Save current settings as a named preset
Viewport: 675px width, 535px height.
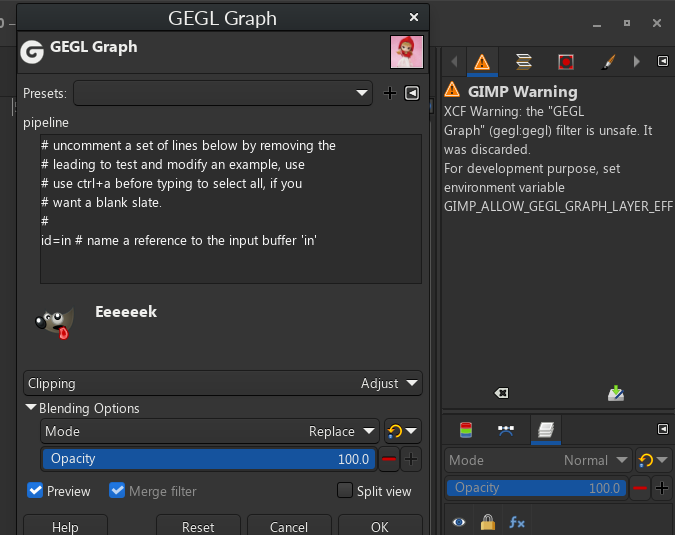pos(390,93)
